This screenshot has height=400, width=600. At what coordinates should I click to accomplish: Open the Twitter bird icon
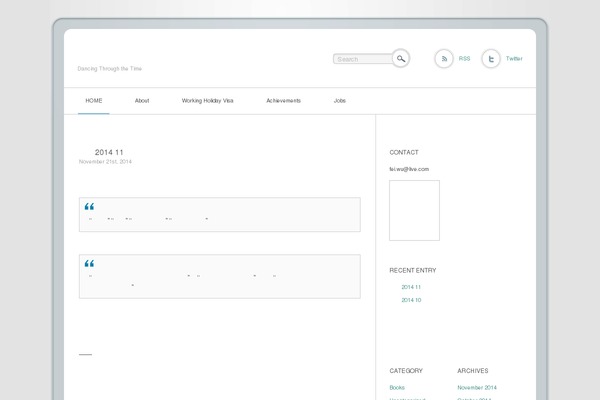coord(491,59)
